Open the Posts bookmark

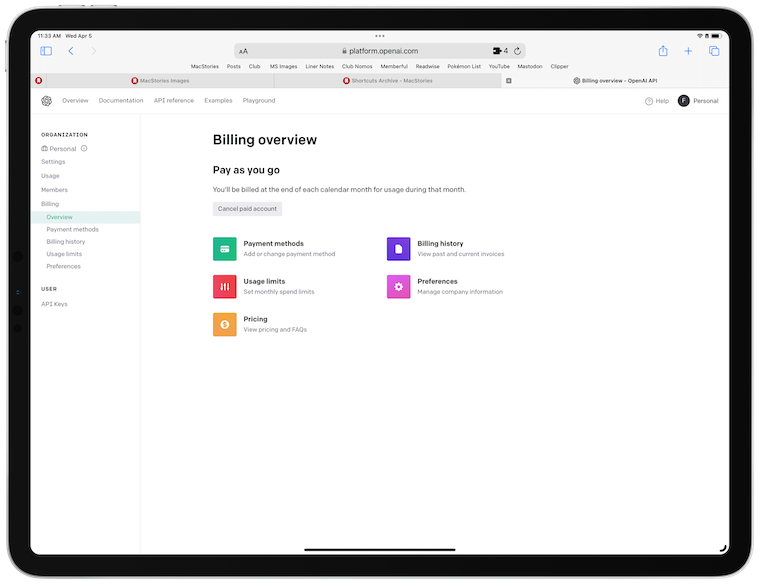coord(234,66)
